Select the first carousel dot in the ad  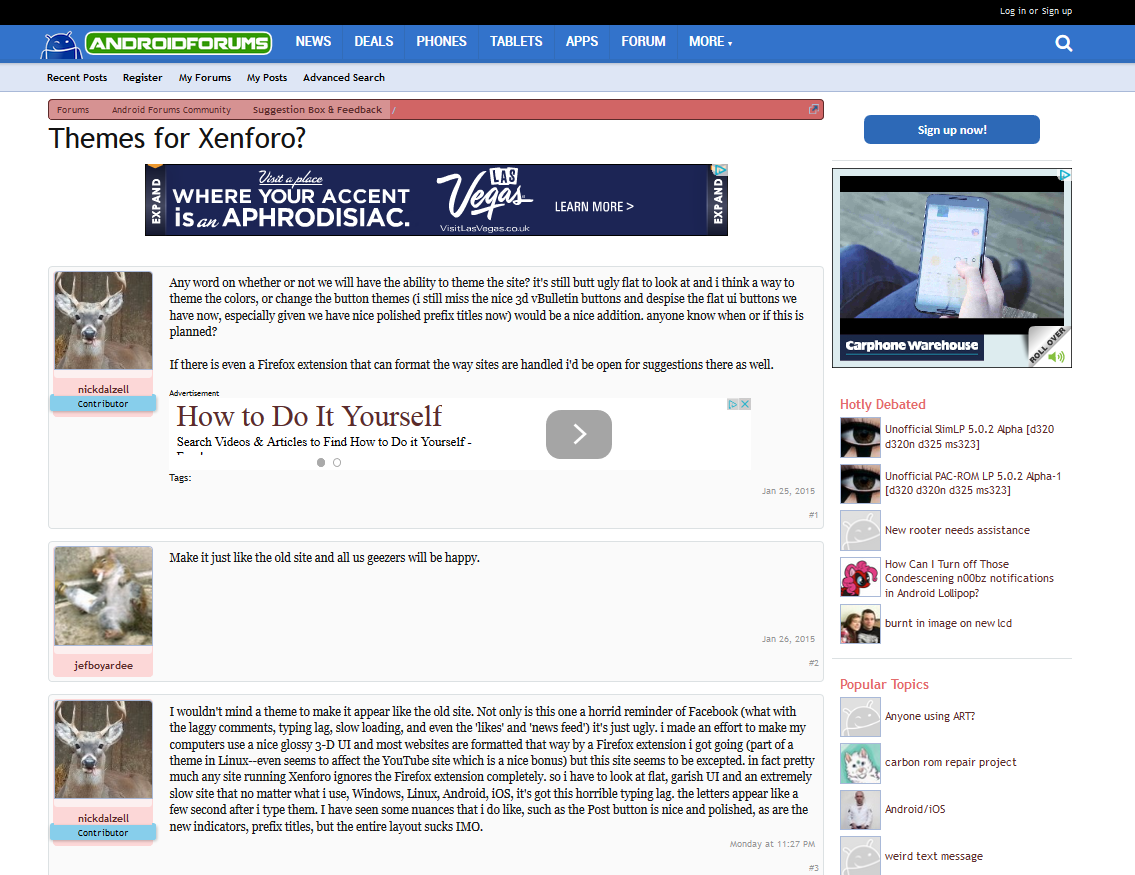pos(321,462)
